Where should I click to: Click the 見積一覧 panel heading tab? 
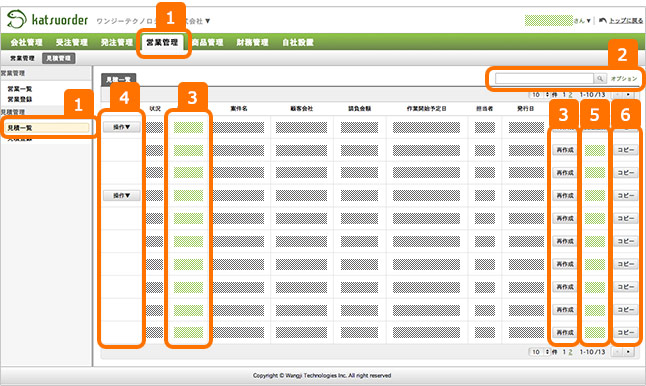coord(119,80)
